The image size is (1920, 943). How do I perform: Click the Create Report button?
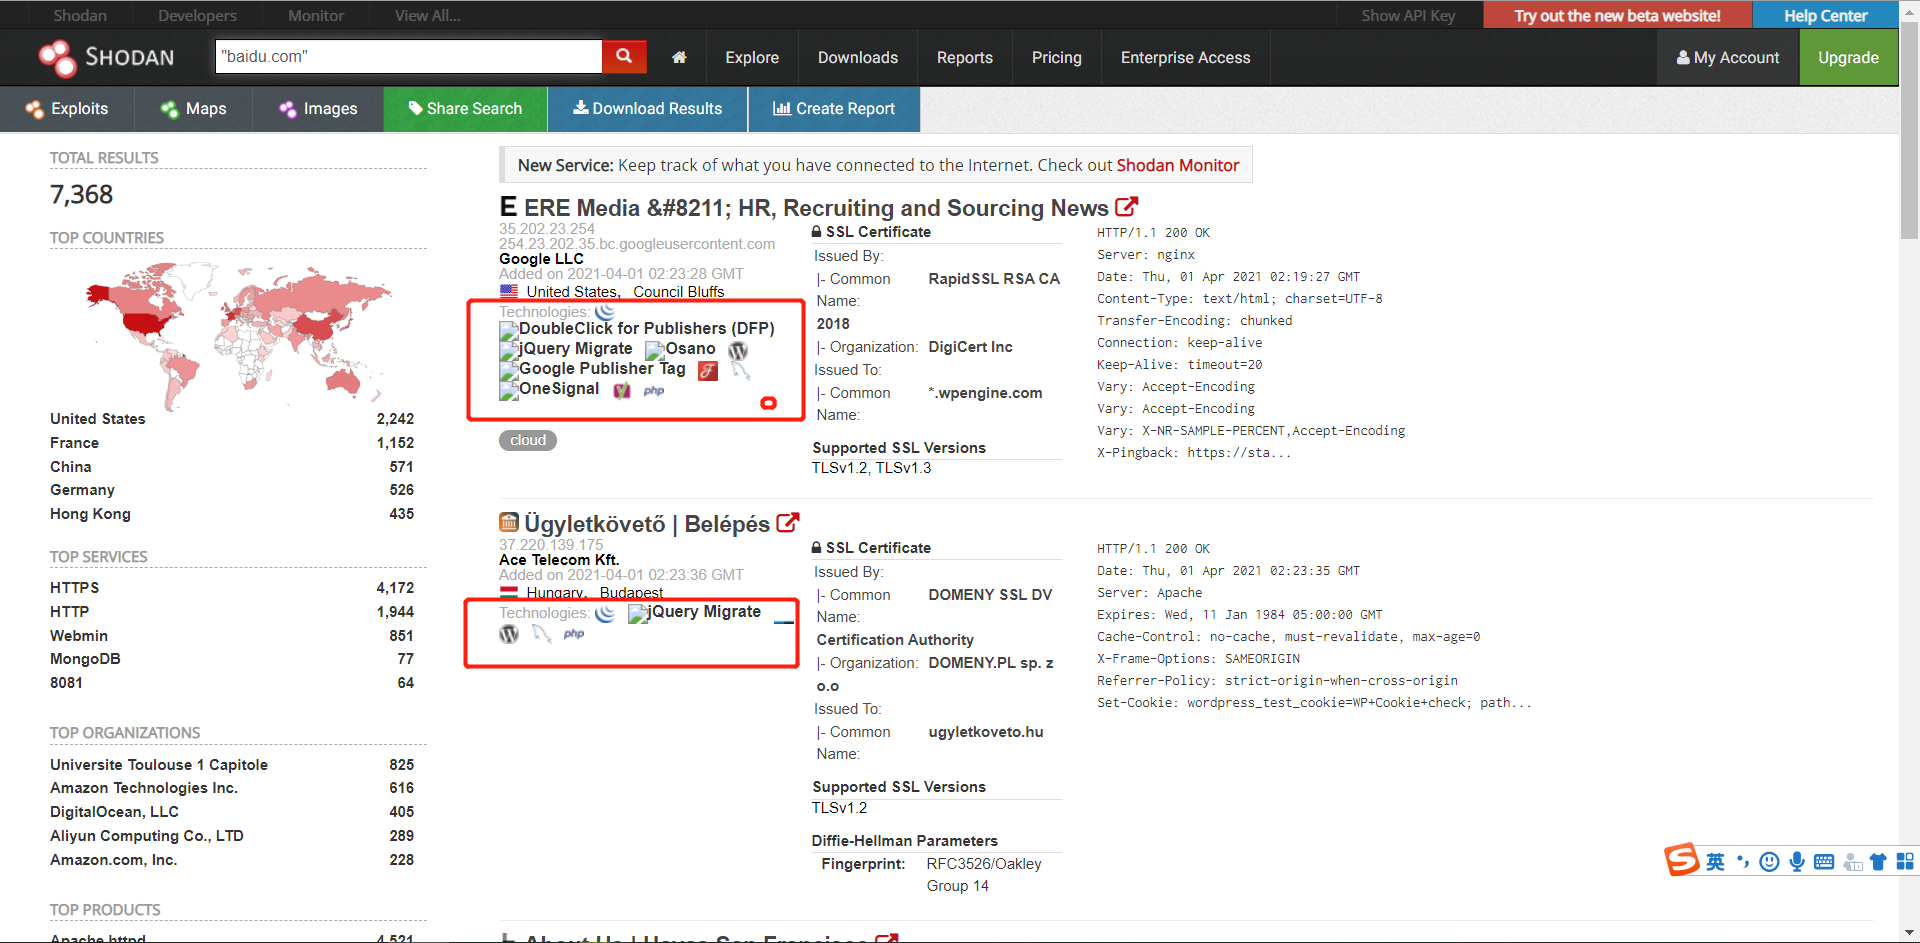coord(834,109)
